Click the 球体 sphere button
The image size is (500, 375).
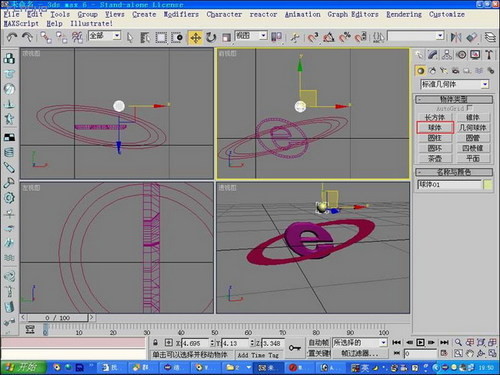point(435,127)
